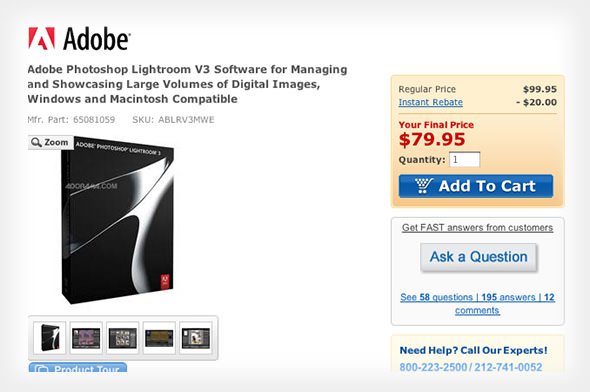Select the fifth screenshot thumbnail

point(196,337)
